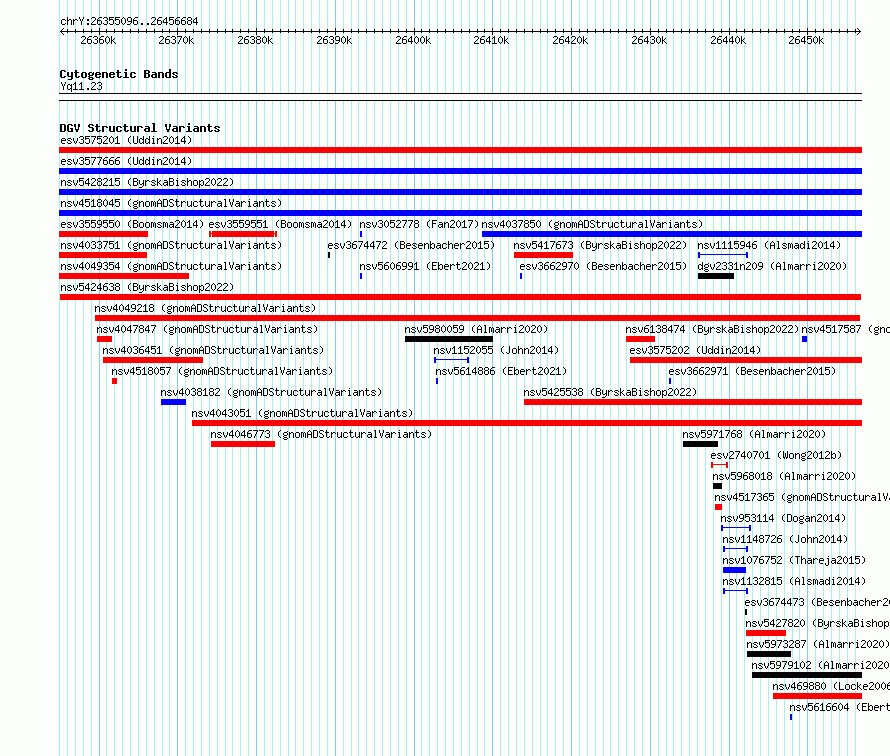Click nsv1132815 (Alsmadi2014) label
The height and width of the screenshot is (756, 890).
[794, 581]
